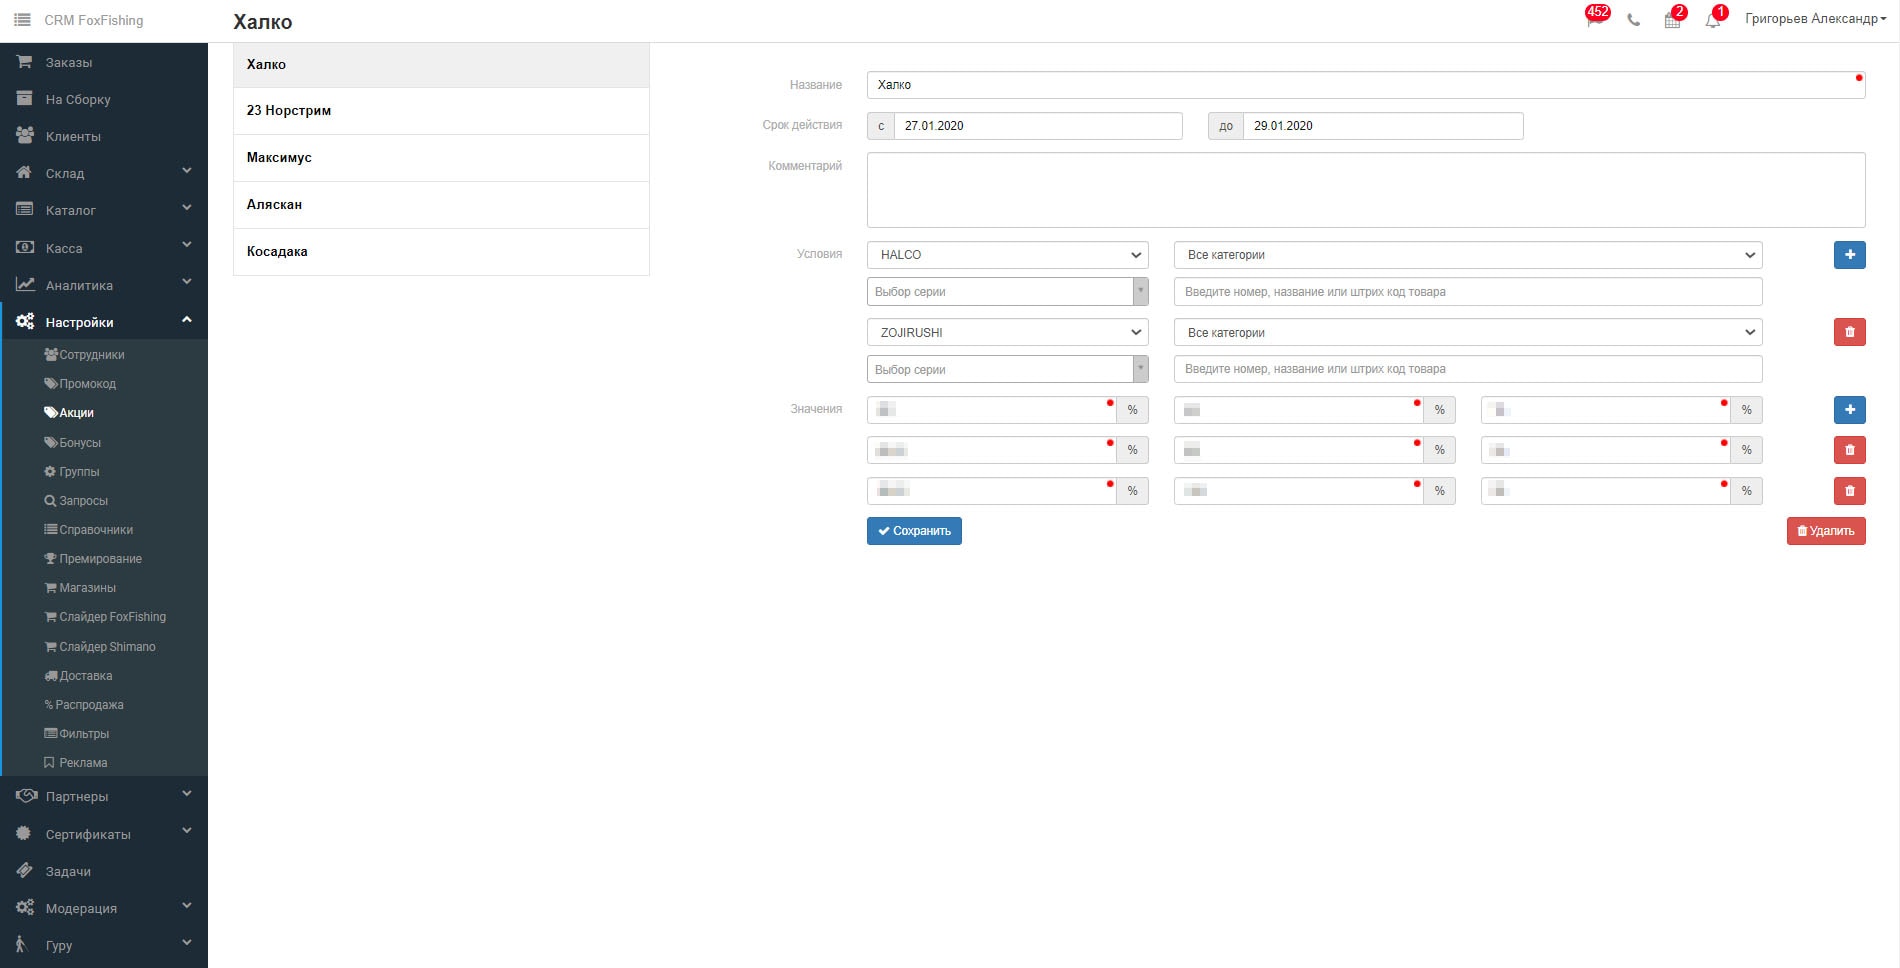Screen dimensions: 1900x968
Task: Click the Склад home icon
Action: [x=24, y=173]
